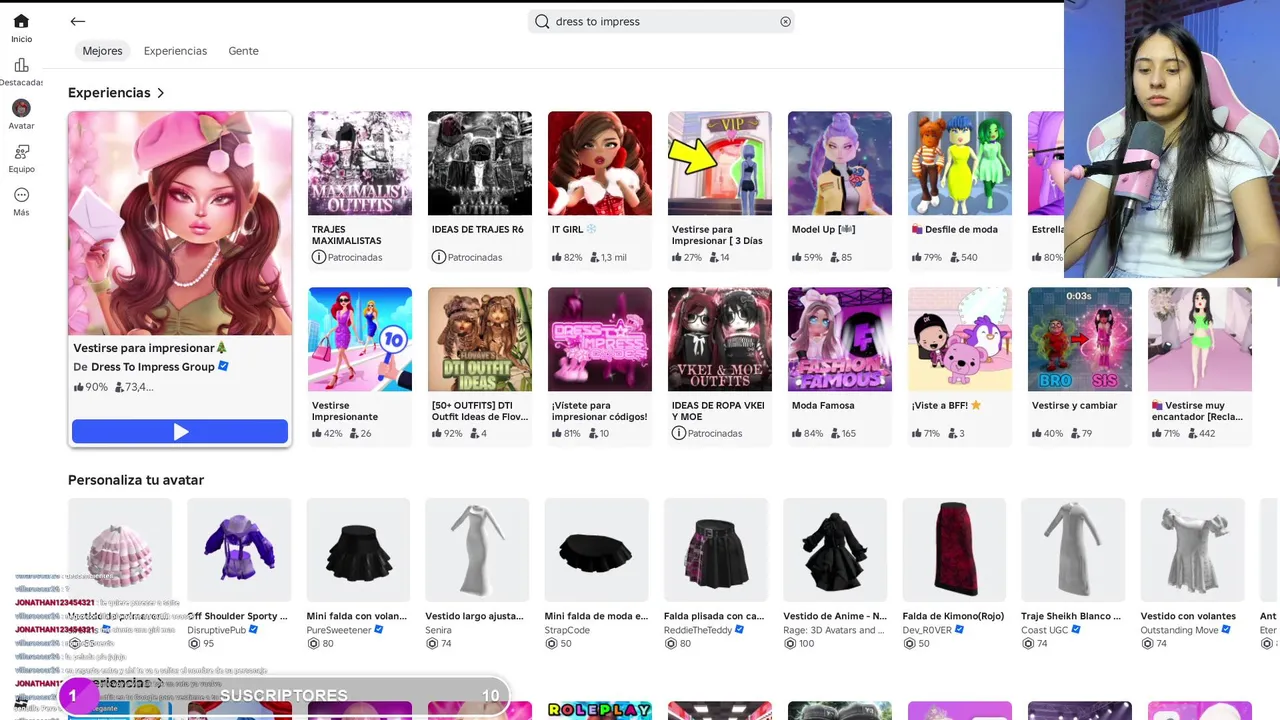Select the Mini falda con volantes black skirt

point(358,550)
